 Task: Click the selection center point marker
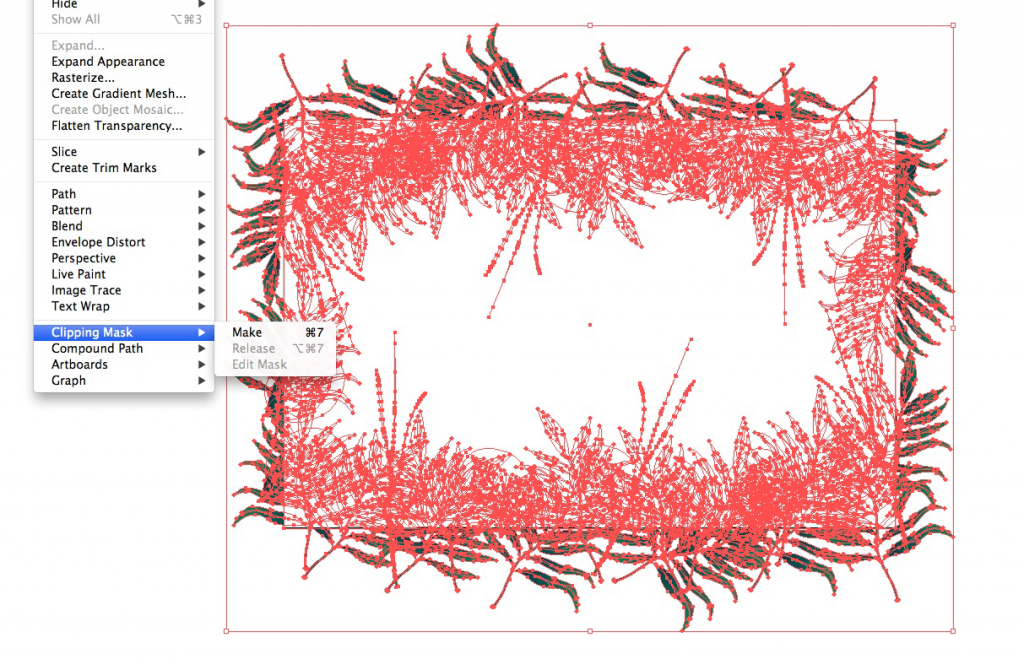(590, 325)
